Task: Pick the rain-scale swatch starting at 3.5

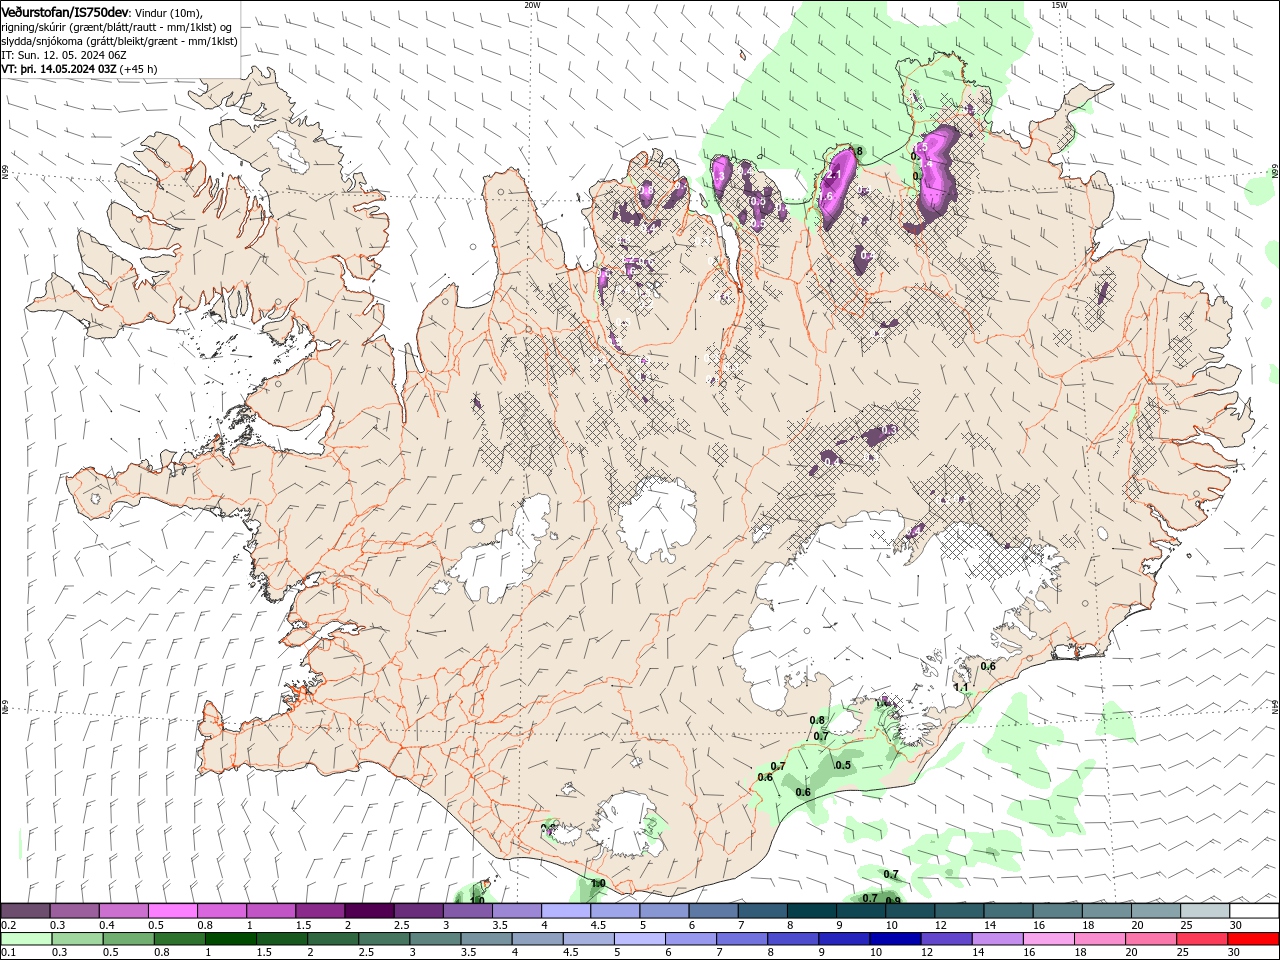Action: pos(486,939)
